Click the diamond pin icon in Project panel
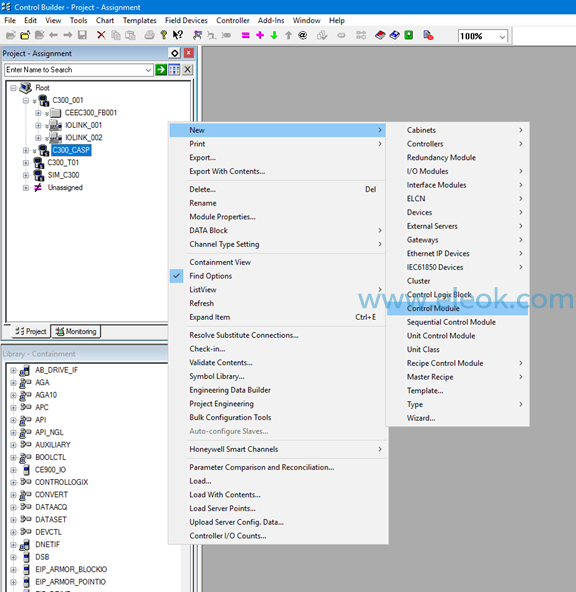This screenshot has width=576, height=592. 175,53
